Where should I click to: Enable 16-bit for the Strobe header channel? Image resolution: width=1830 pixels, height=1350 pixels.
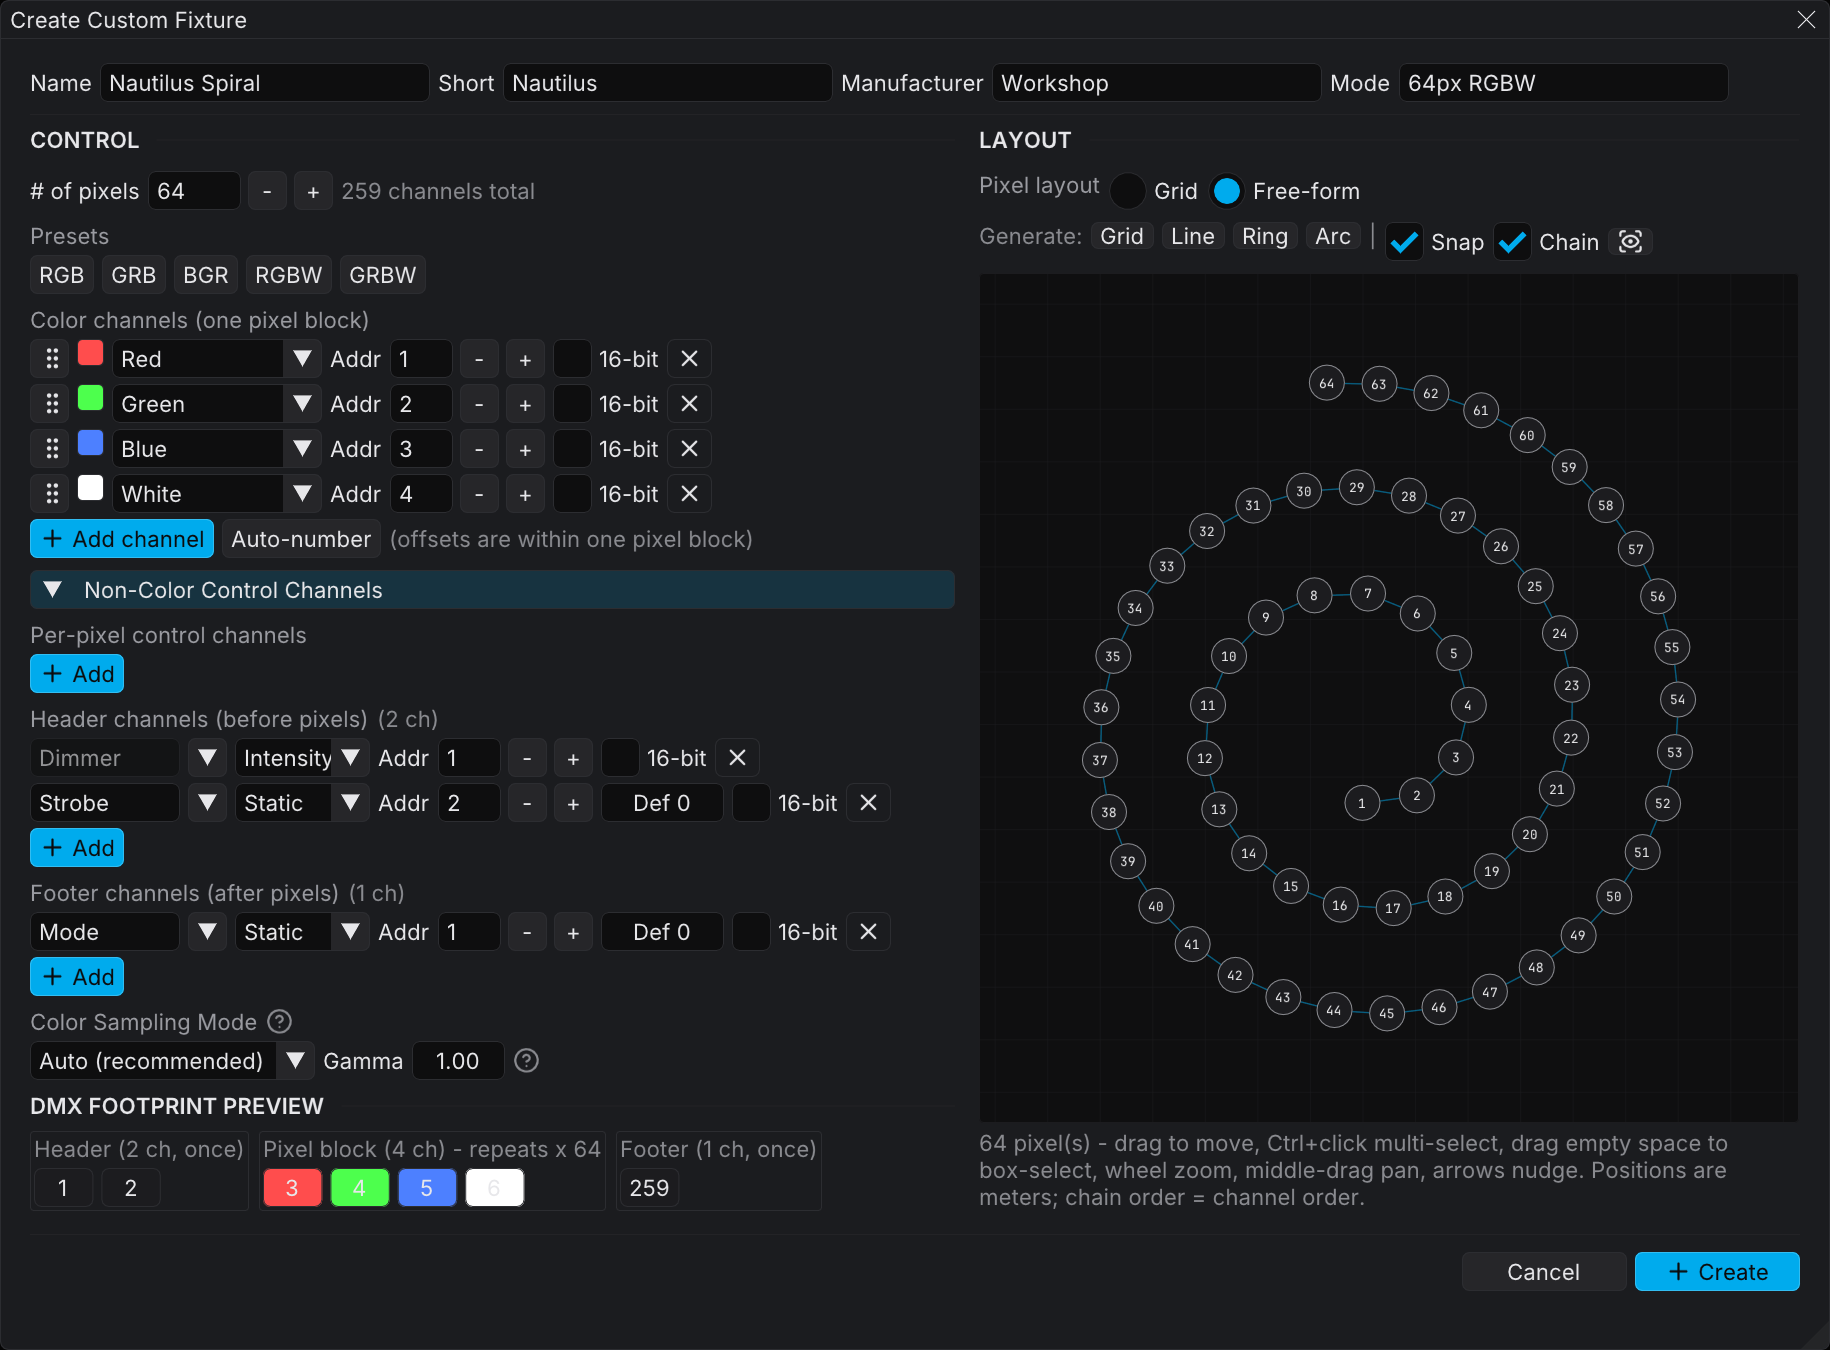751,803
